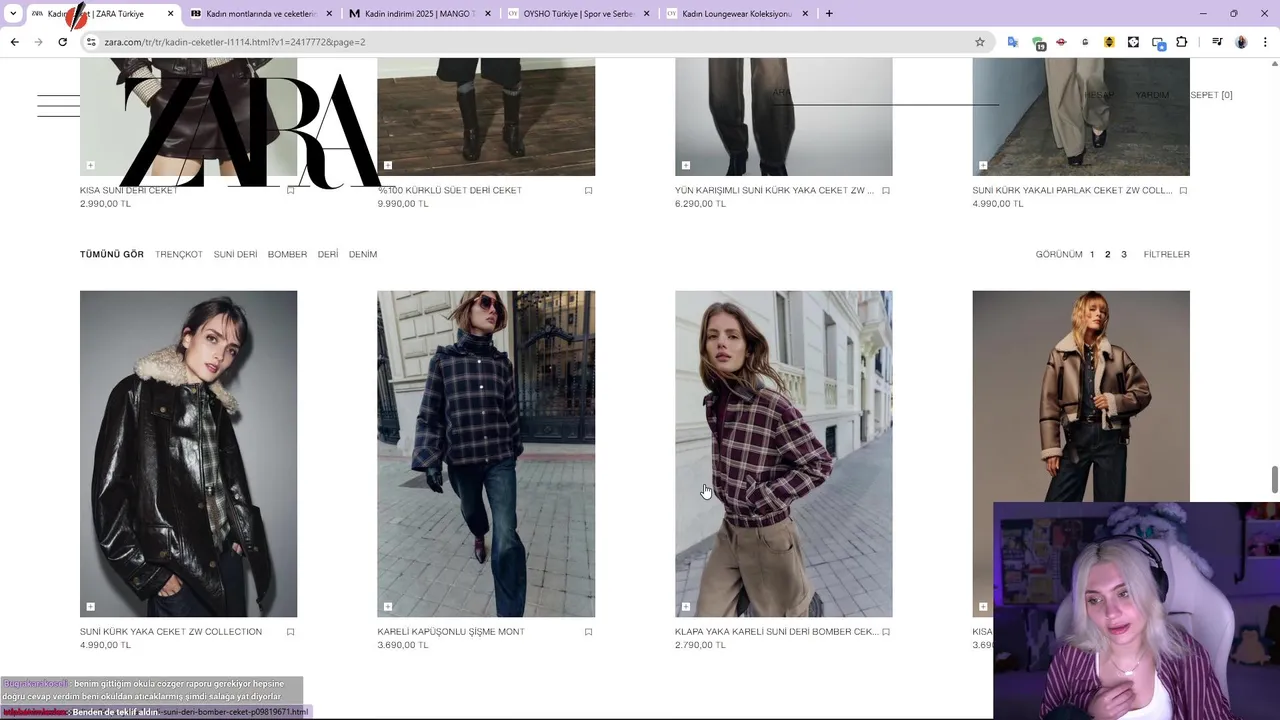The height and width of the screenshot is (720, 1280).
Task: Star this page as a bookmark
Action: [980, 42]
